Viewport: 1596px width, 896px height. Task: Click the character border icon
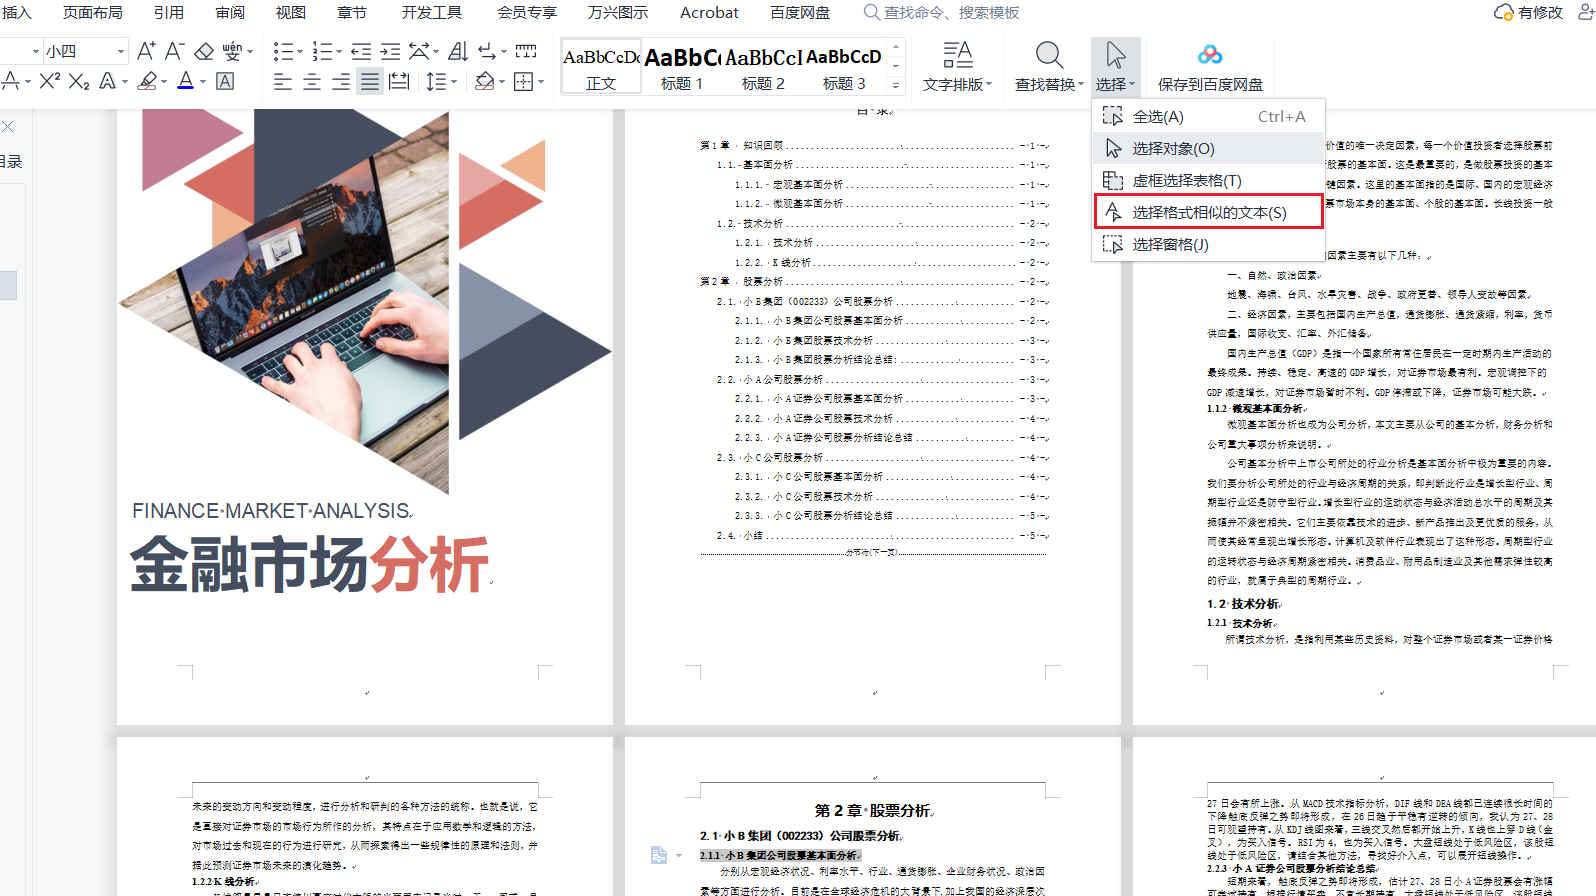click(x=226, y=82)
